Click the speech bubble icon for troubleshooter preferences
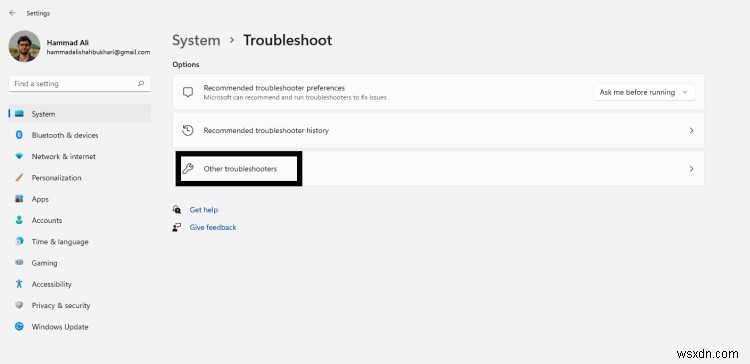This screenshot has width=750, height=364. [188, 92]
